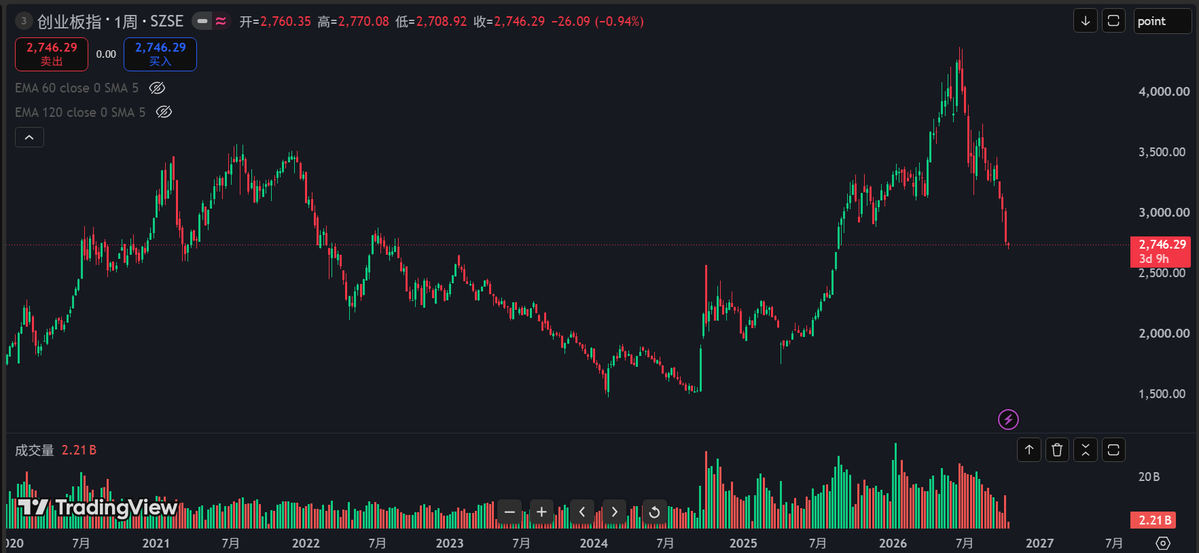The width and height of the screenshot is (1199, 553).
Task: Click the 0.00 spread value between buttons
Action: [x=106, y=54]
